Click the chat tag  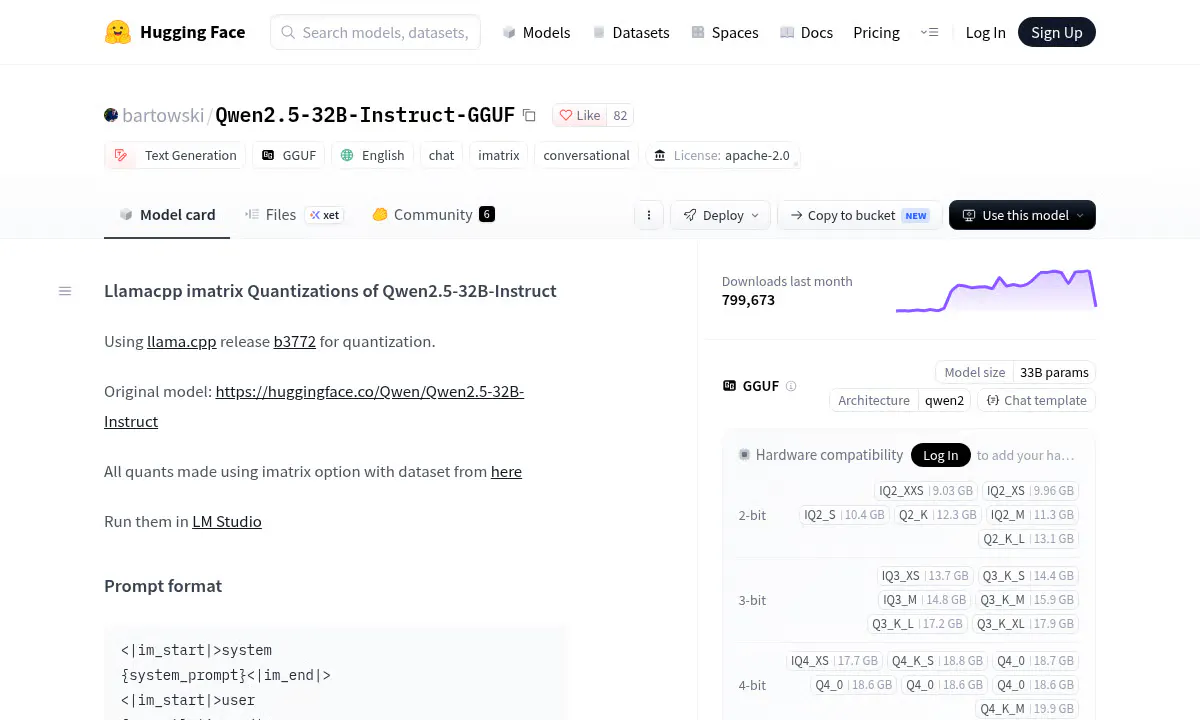[x=441, y=155]
